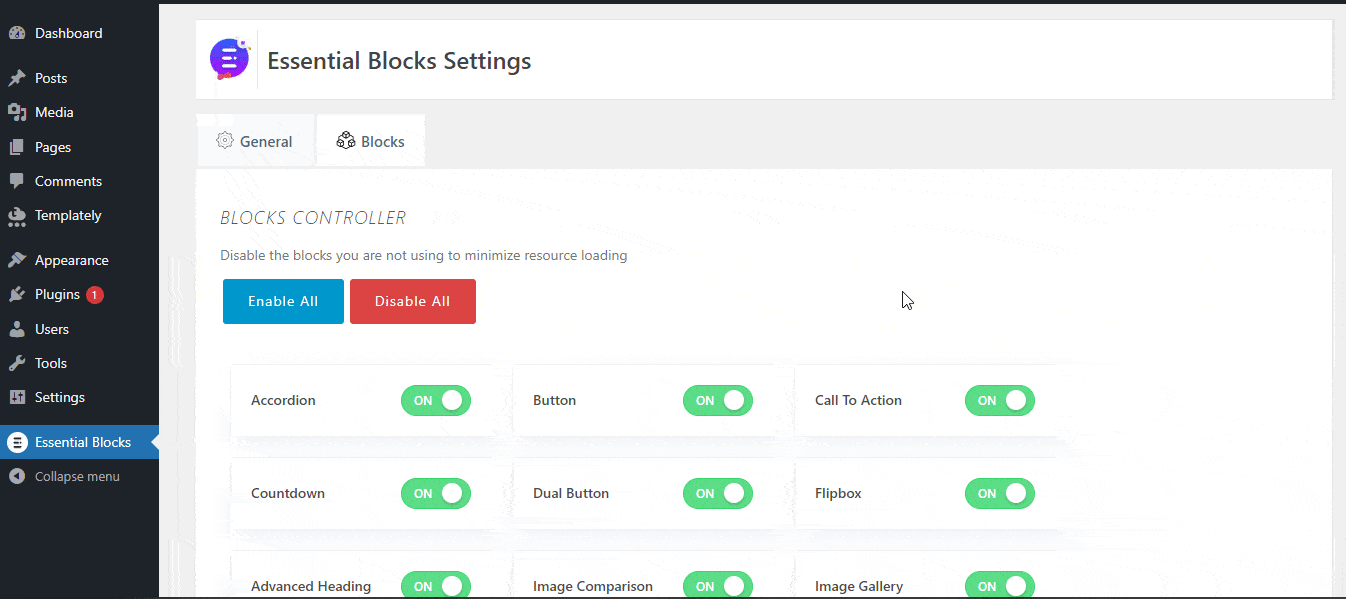Click the Flipbox block label
Screen dimensions: 1346x599
(x=838, y=493)
